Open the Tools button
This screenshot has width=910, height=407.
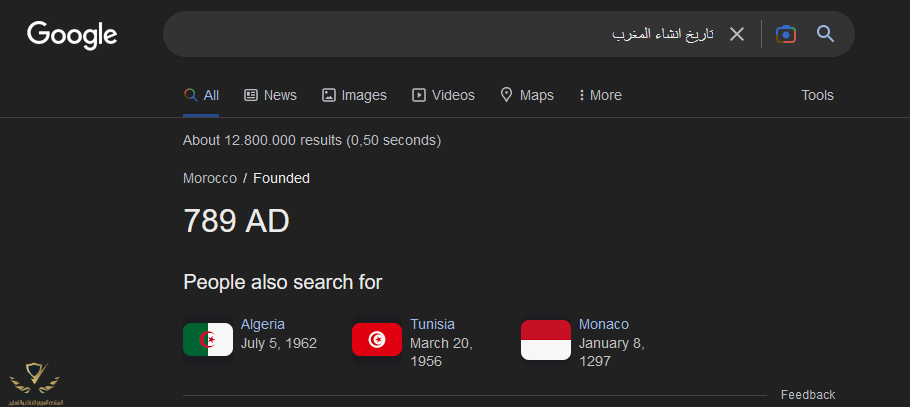coord(817,95)
